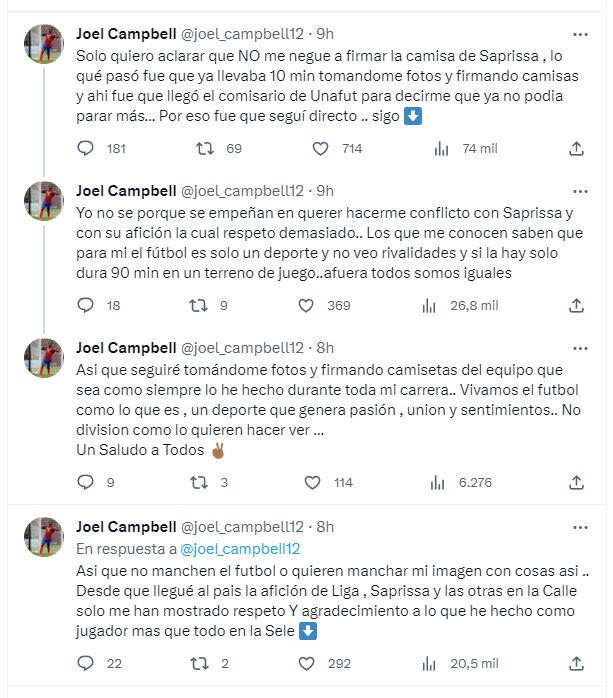Retweet the tweet with 3 retweets
The height and width of the screenshot is (698, 613).
pyautogui.click(x=196, y=482)
